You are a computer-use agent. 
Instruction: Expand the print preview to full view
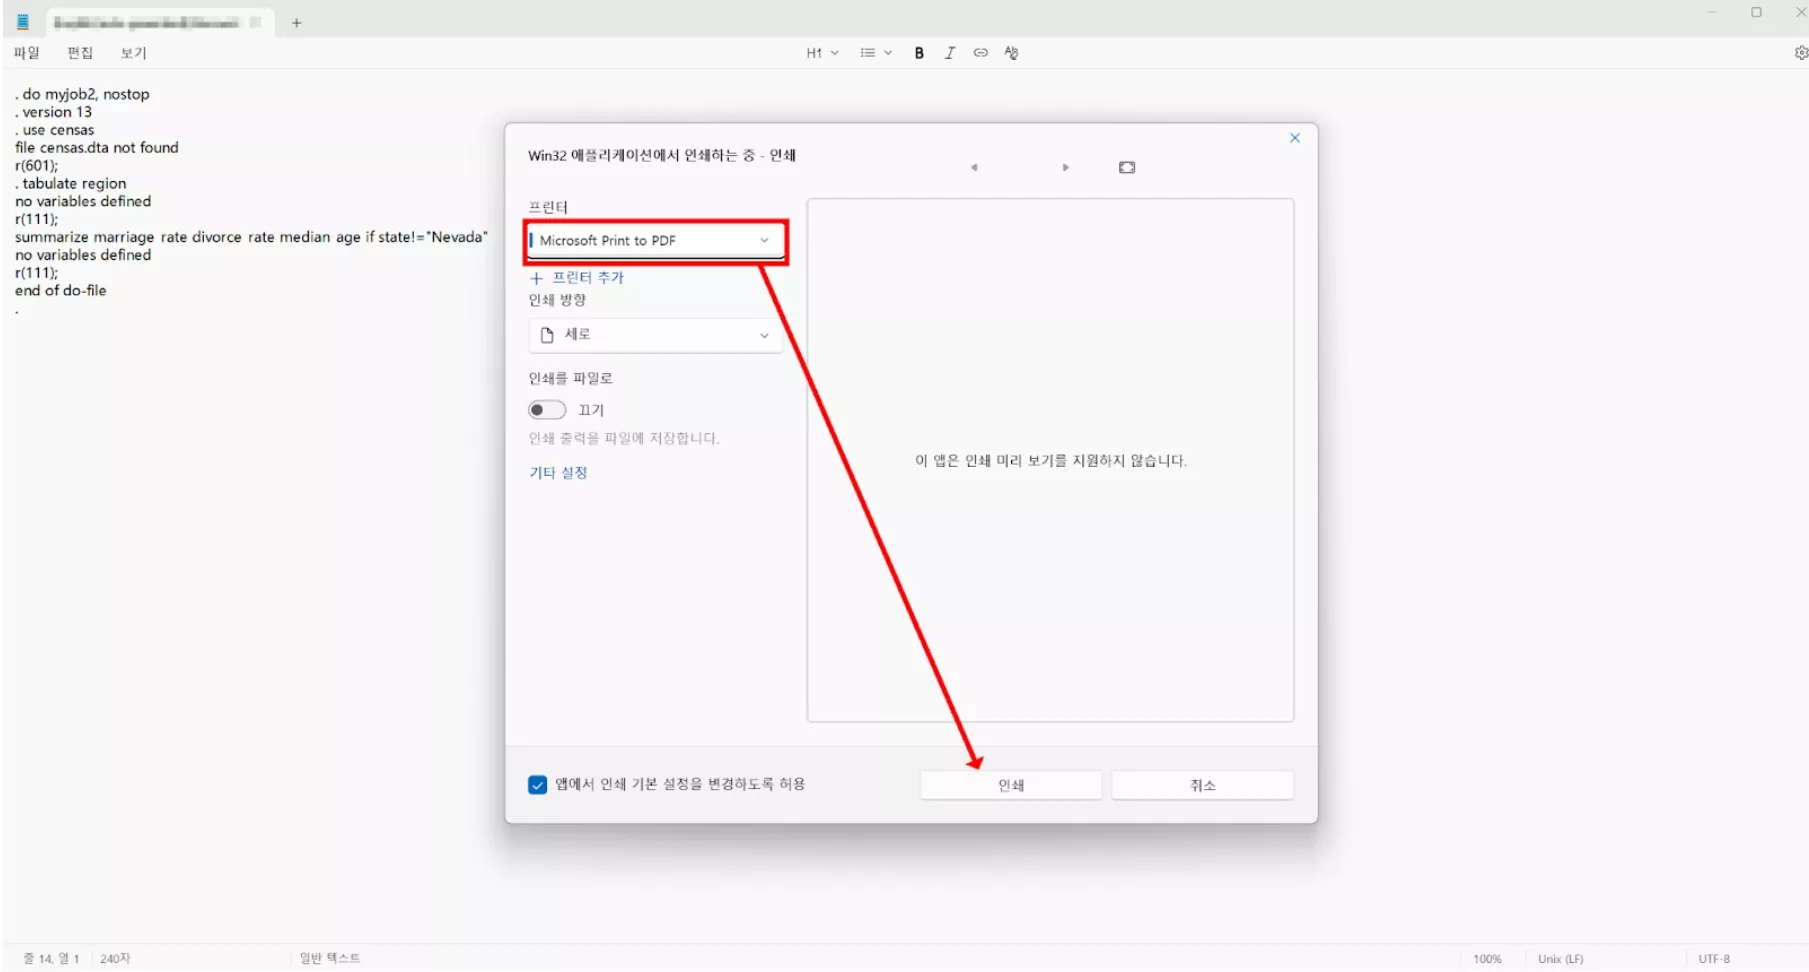[x=1126, y=167]
